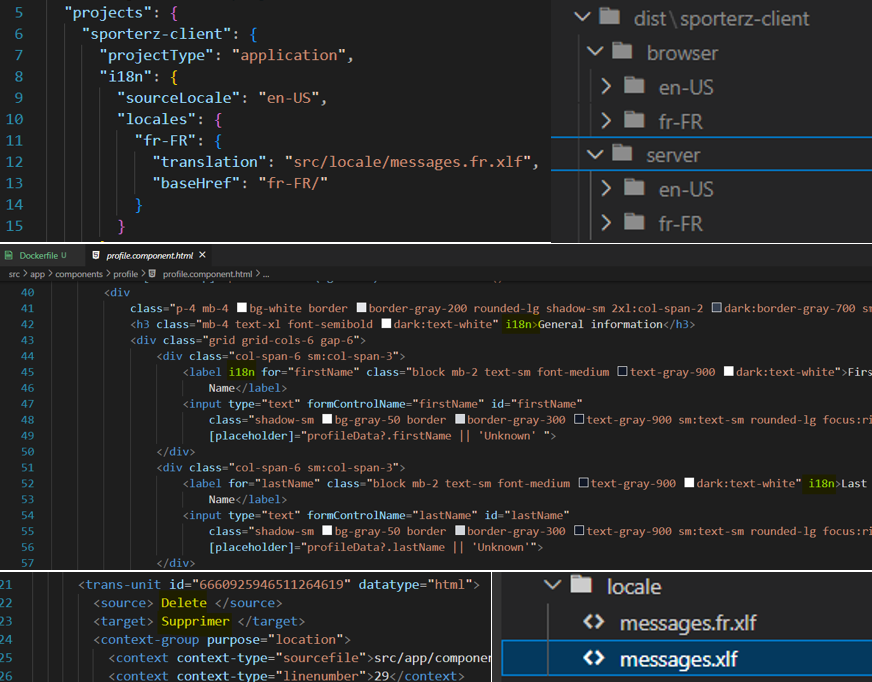Click border-gray-300 swatch on line 48
The height and width of the screenshot is (682, 872).
(460, 419)
